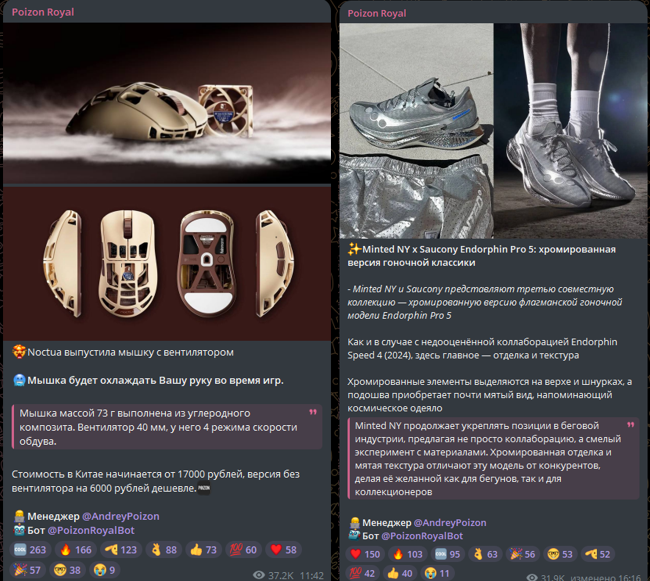Open the four-view mouse image
The image size is (650, 581).
167,263
